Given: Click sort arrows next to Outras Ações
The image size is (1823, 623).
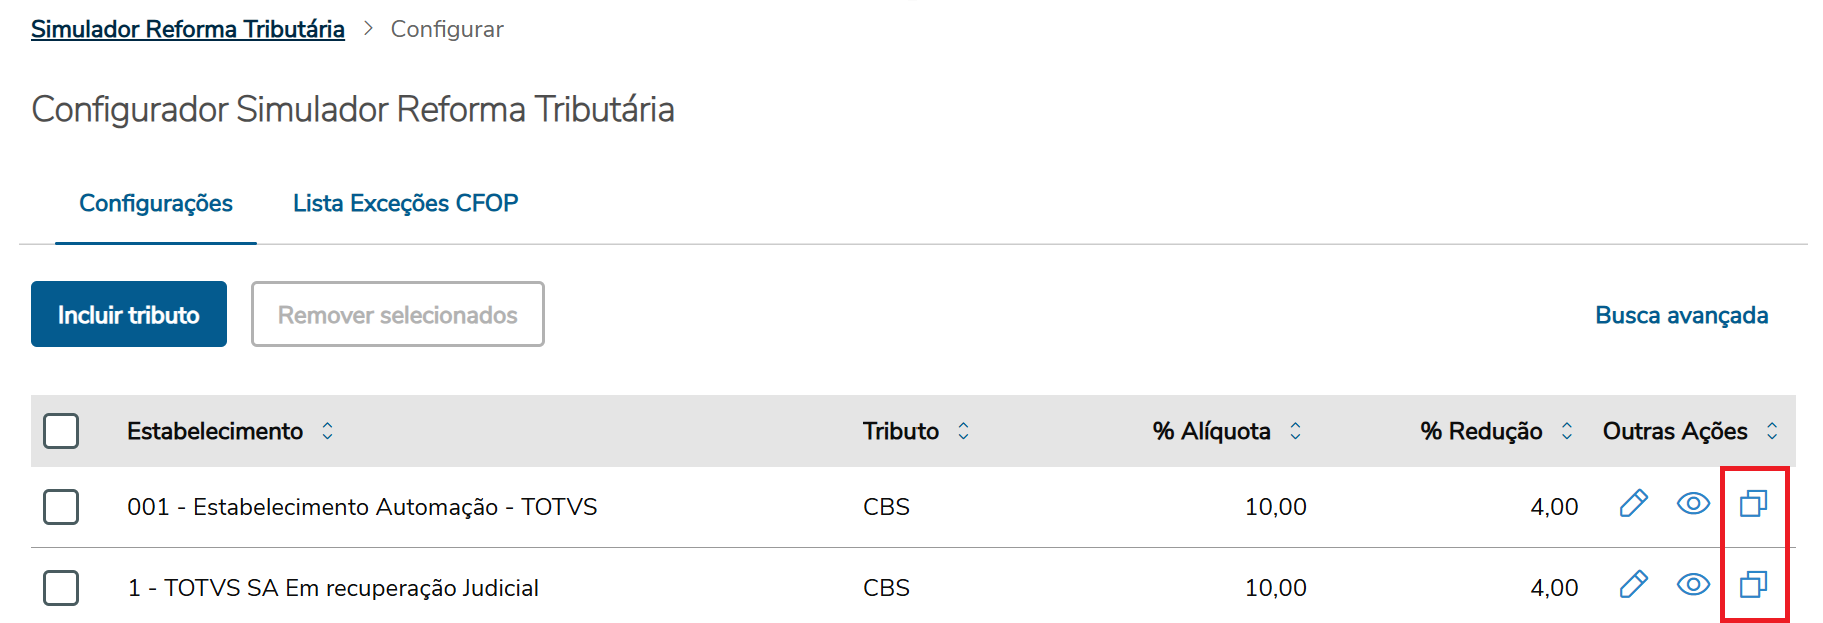Looking at the screenshot, I should [x=1772, y=431].
